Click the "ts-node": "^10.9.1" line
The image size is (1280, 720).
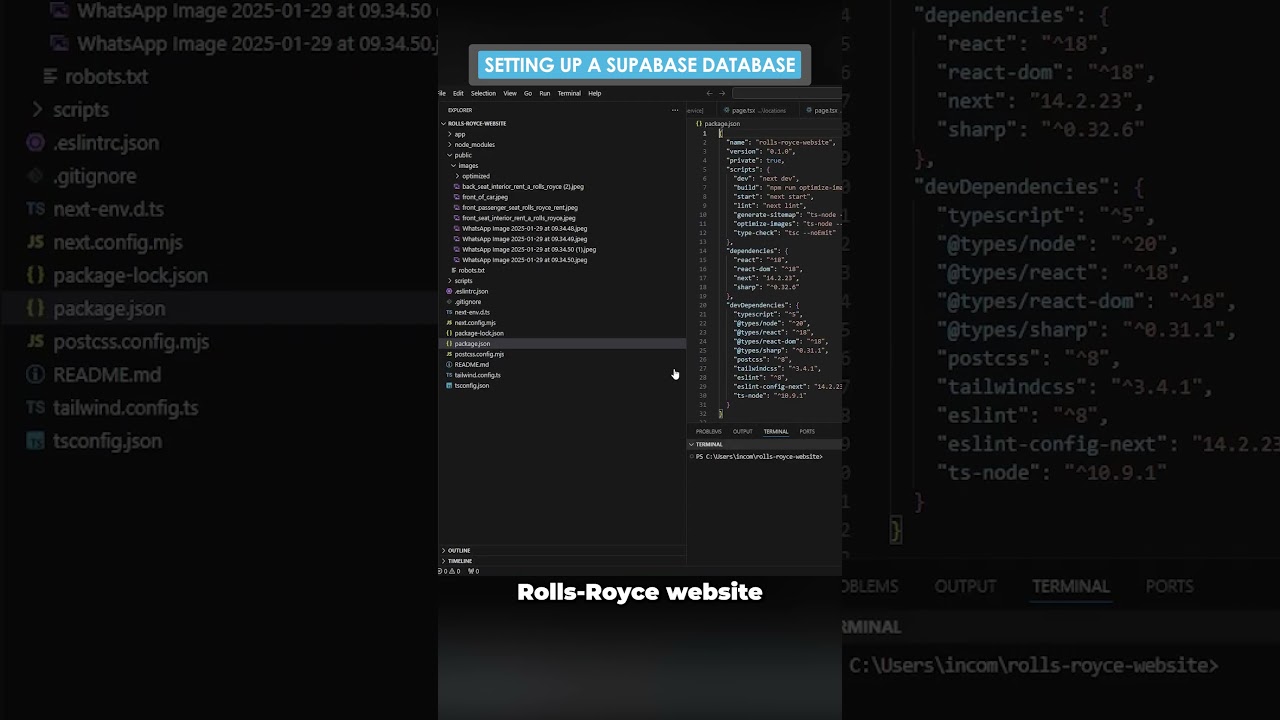(770, 395)
